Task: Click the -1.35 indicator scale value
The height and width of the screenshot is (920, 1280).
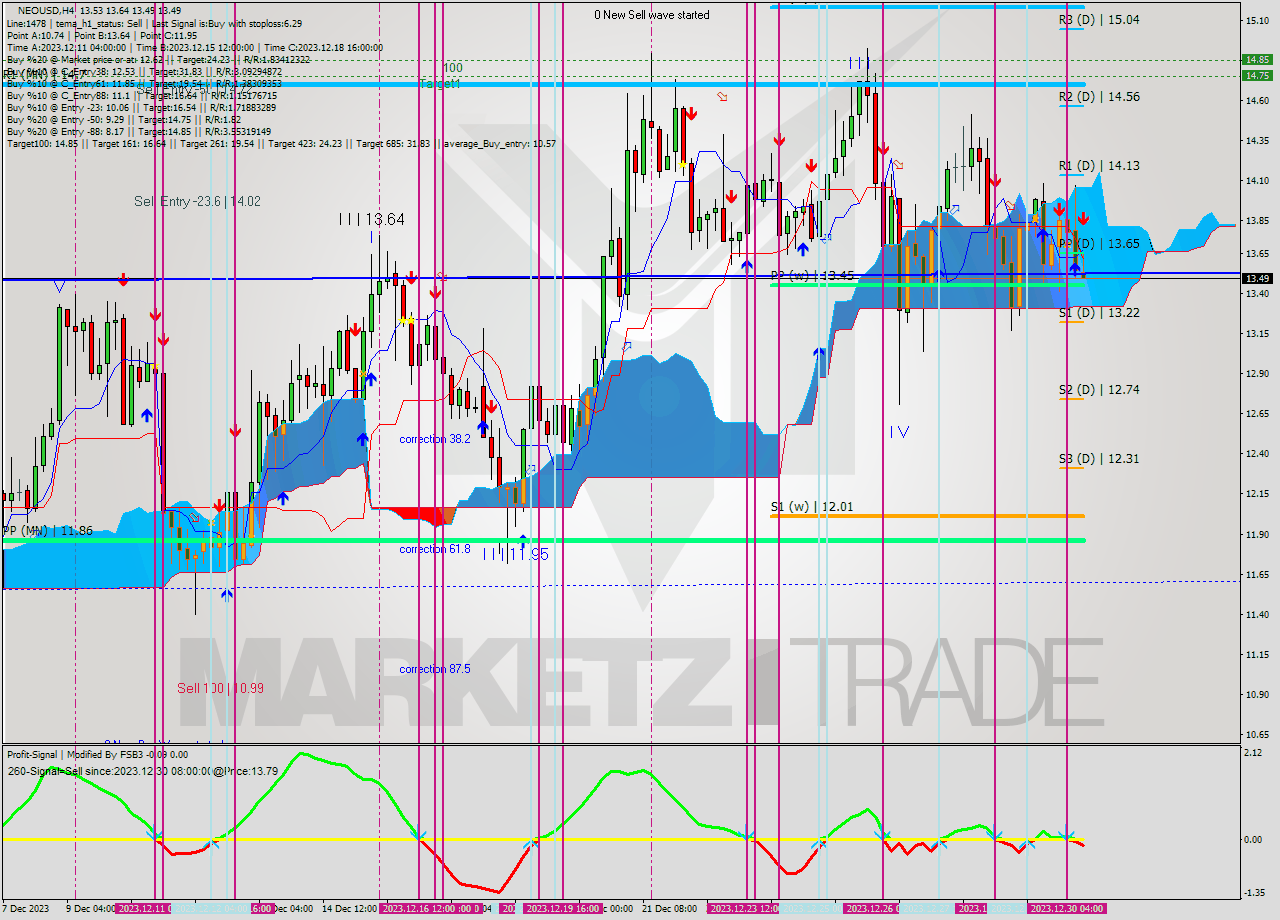Action: tap(1254, 892)
